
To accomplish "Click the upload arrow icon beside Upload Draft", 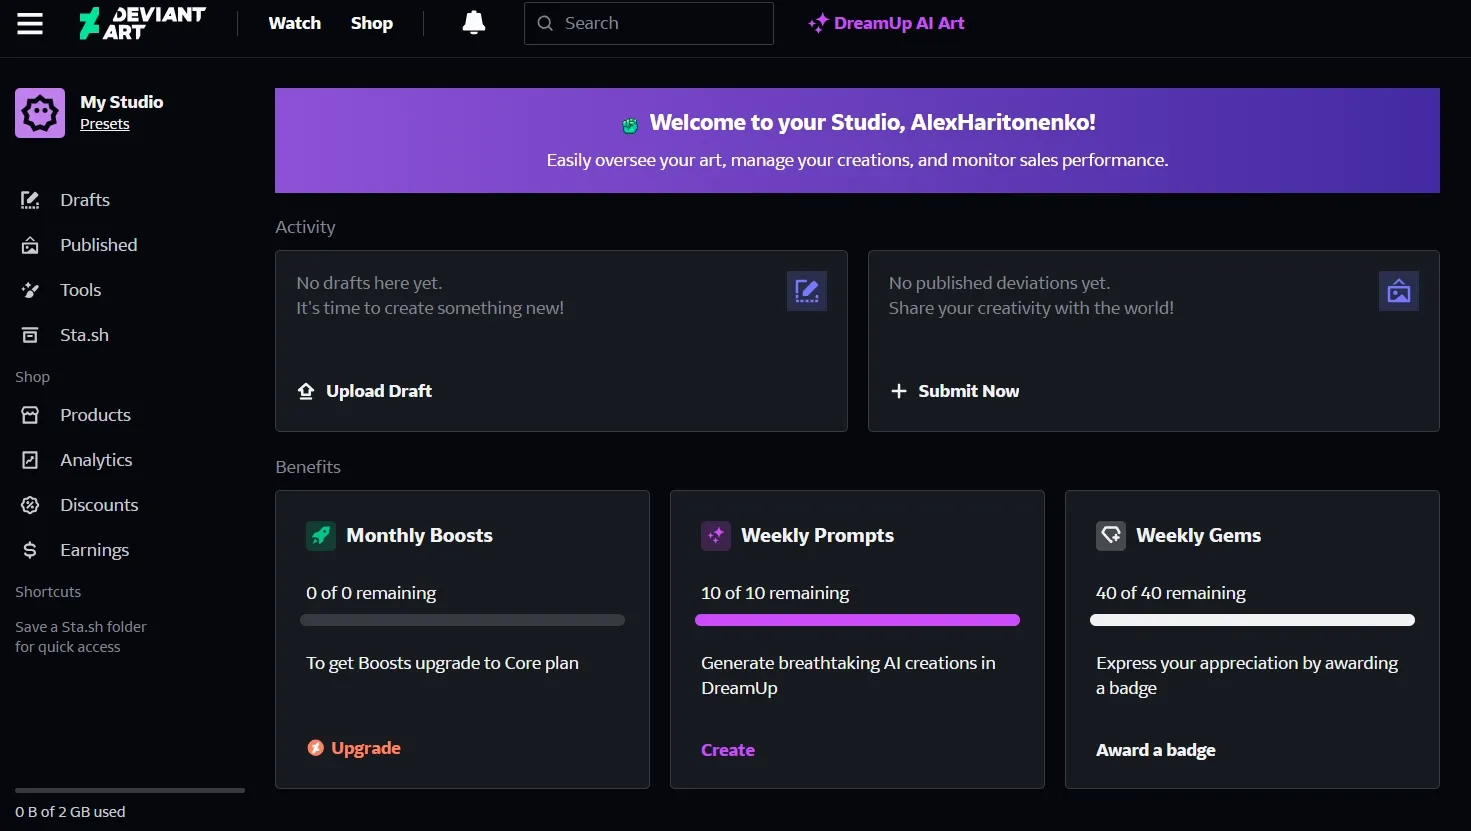I will point(306,391).
